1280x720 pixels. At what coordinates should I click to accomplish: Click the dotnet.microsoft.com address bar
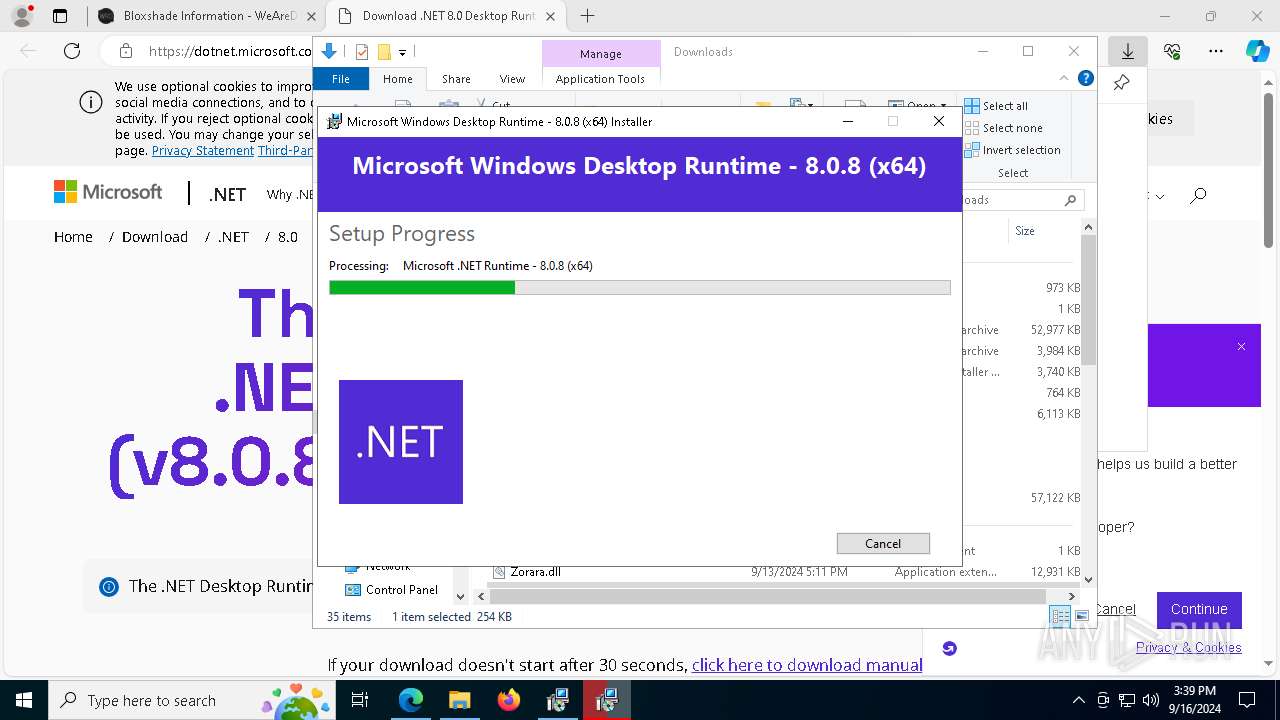coord(230,51)
